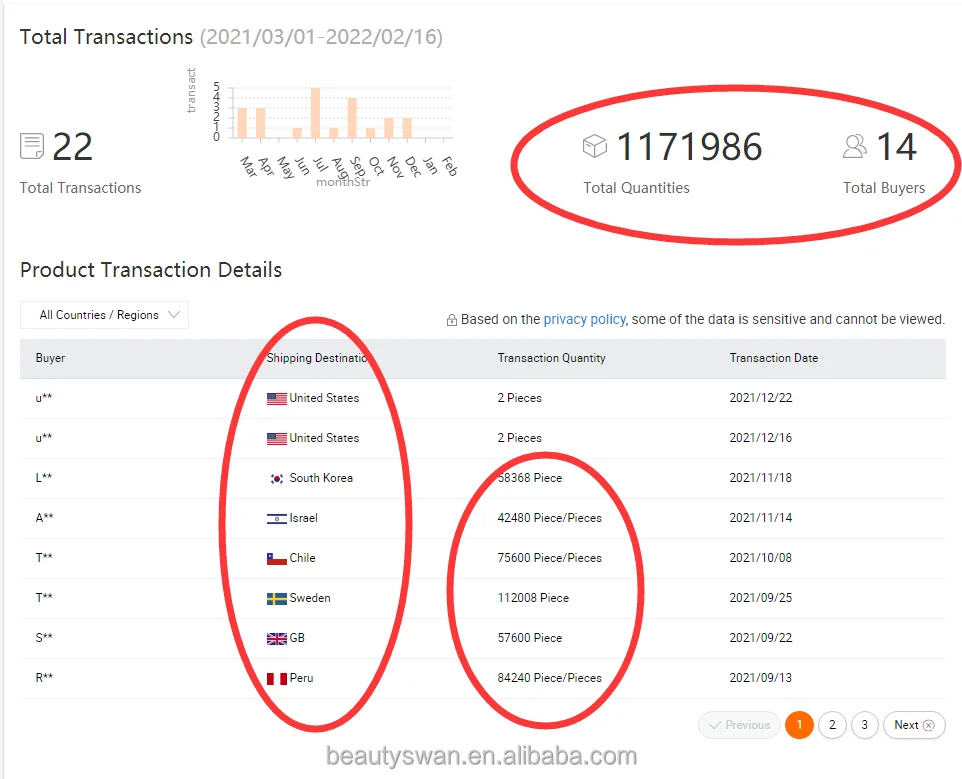Click the tallest July bar in chart

click(315, 113)
